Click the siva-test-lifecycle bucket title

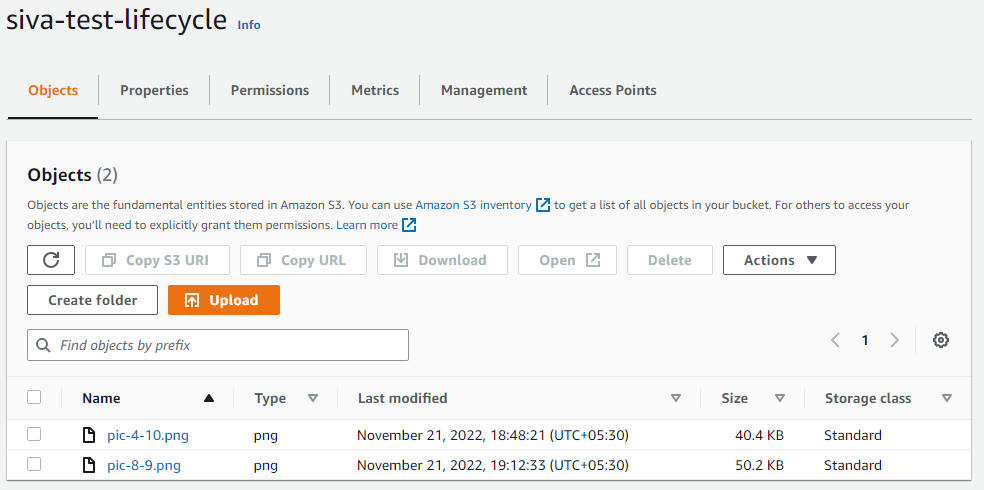[116, 20]
